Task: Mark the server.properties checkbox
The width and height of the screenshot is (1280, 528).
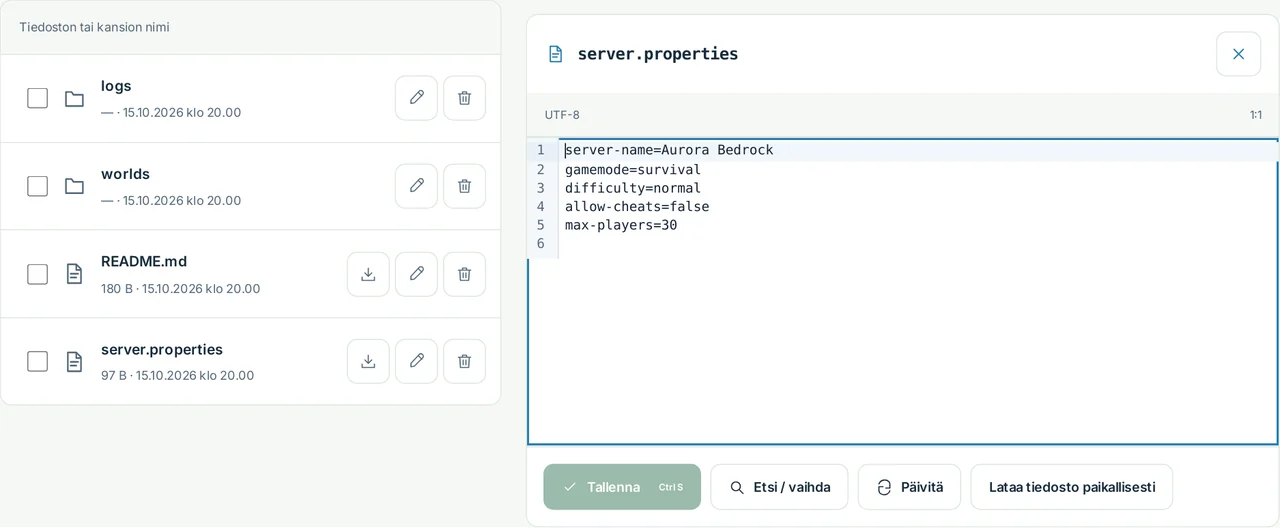Action: [37, 361]
